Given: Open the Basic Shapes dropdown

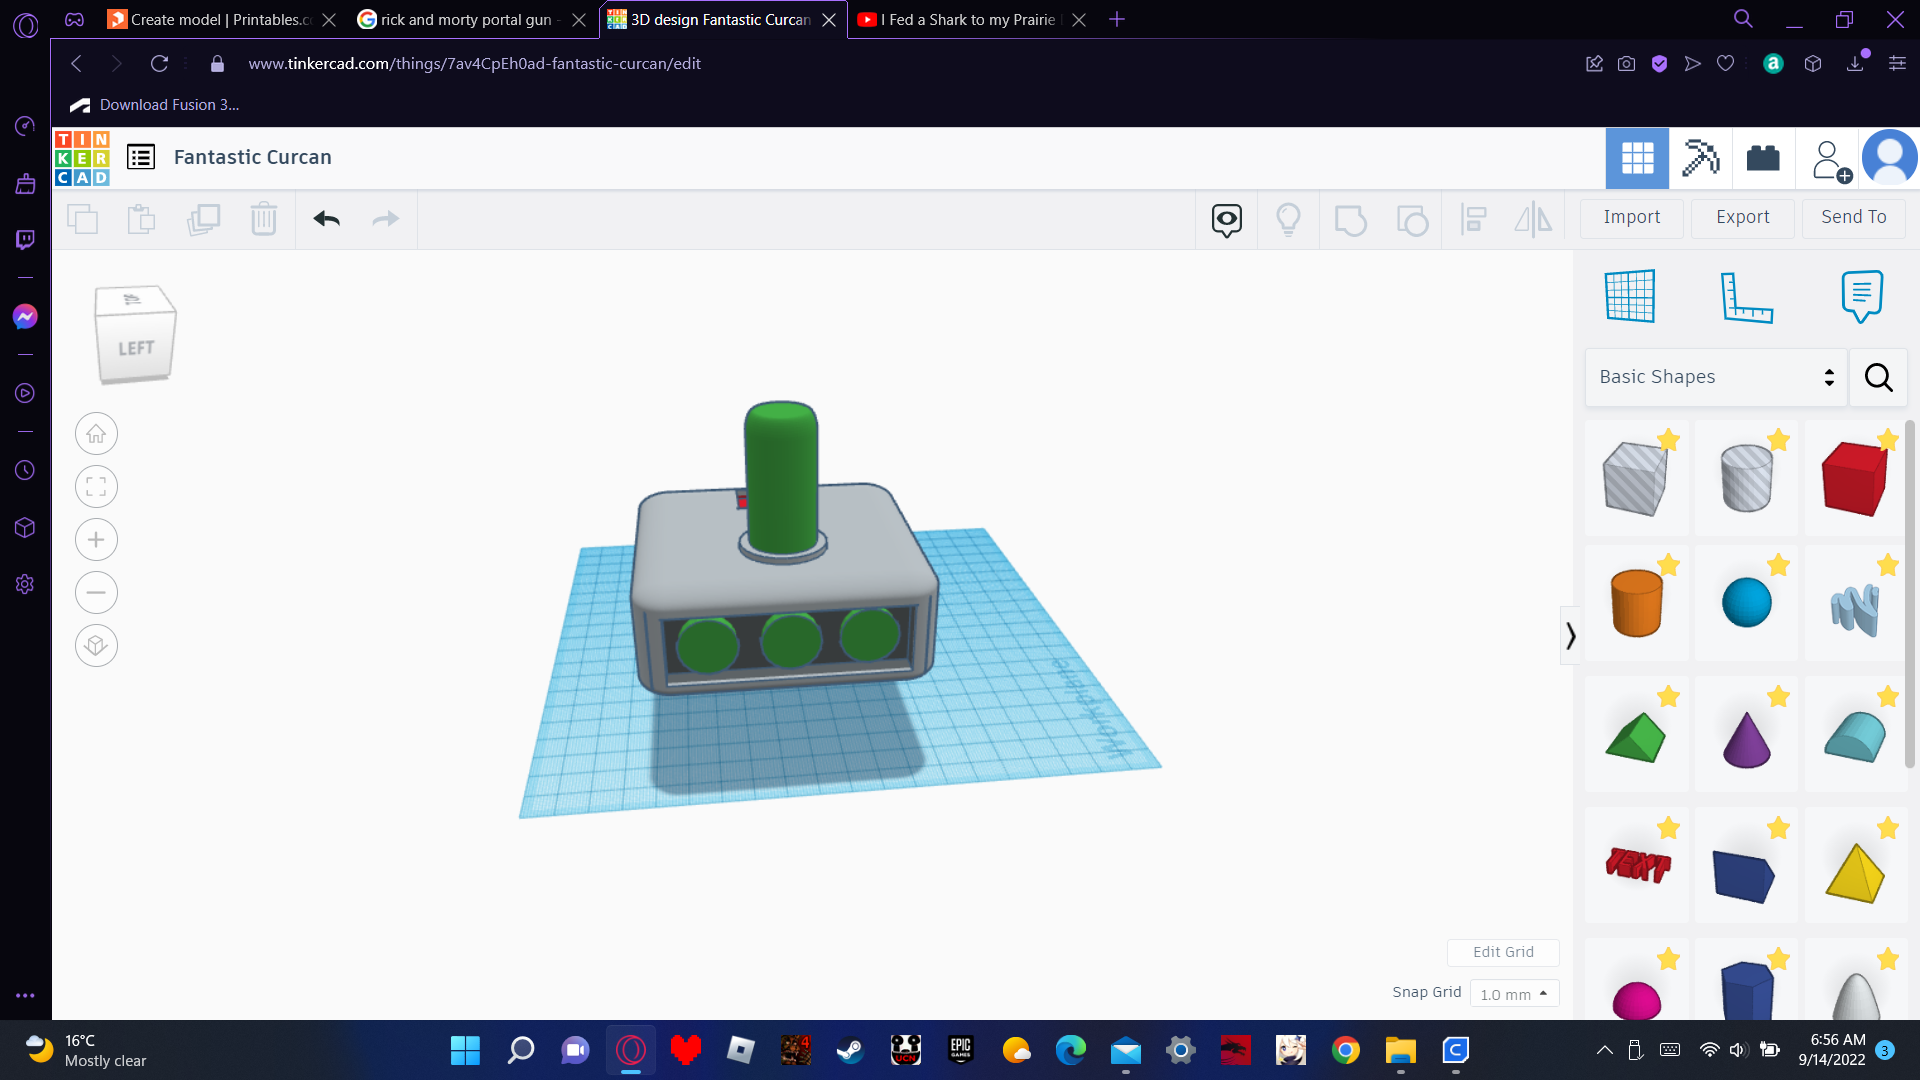Looking at the screenshot, I should click(x=1716, y=377).
